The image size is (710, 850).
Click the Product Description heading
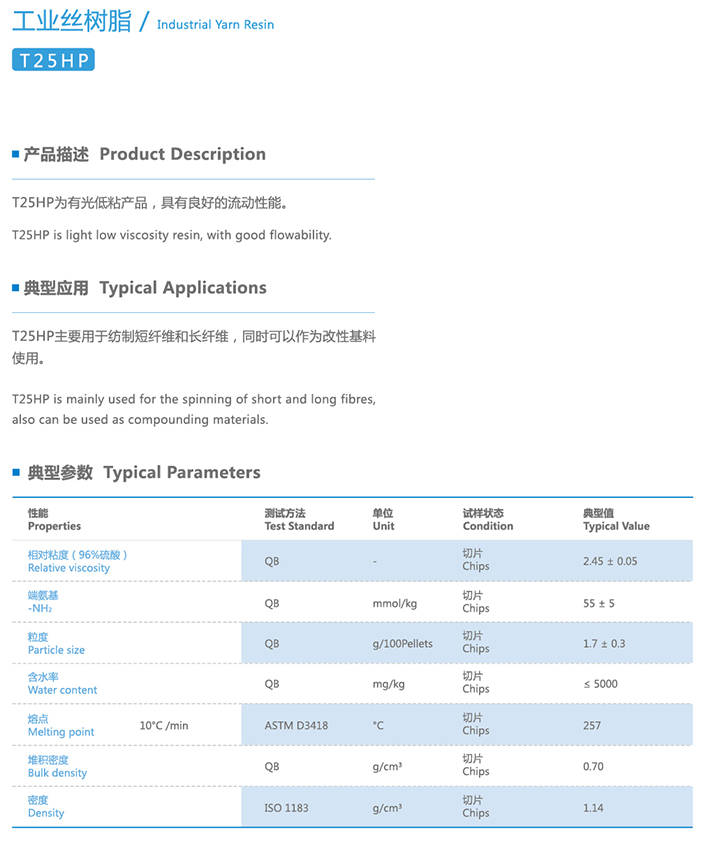182,154
